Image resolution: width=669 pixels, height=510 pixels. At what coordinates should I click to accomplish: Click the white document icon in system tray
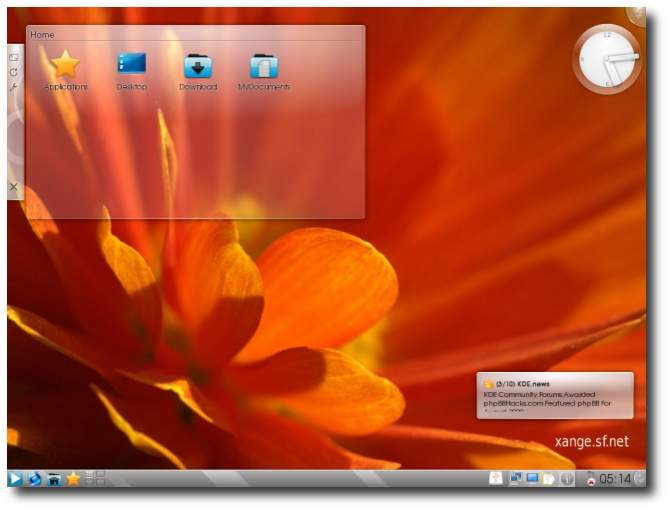496,478
